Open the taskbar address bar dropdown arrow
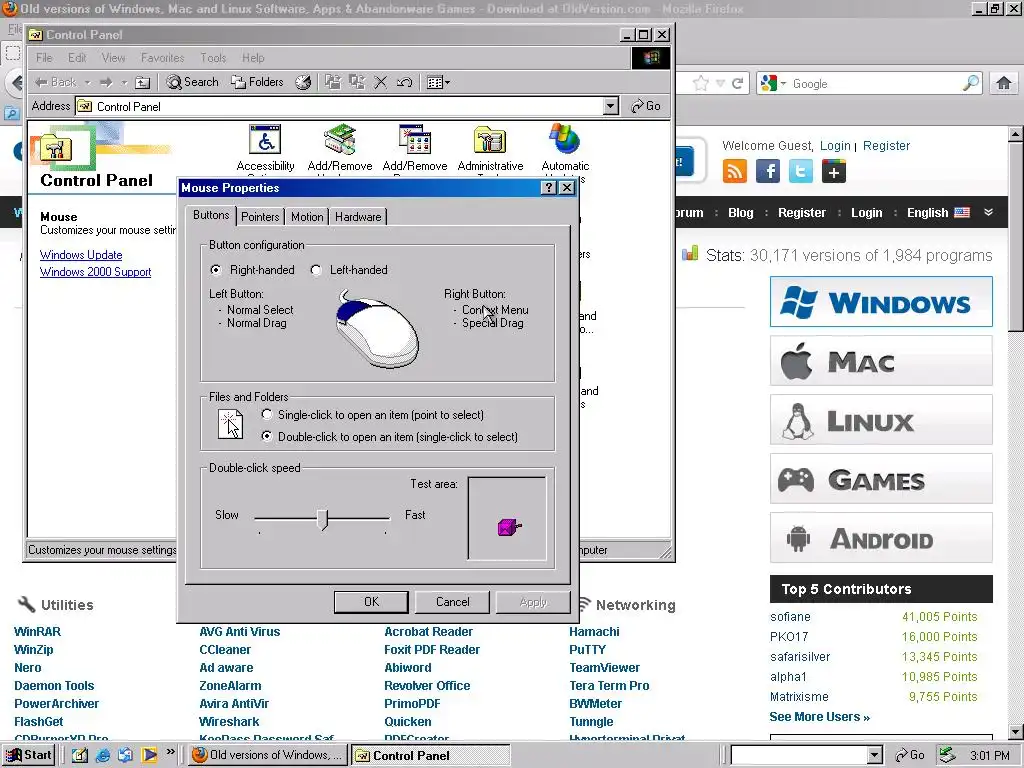Image resolution: width=1024 pixels, height=768 pixels. (x=875, y=756)
